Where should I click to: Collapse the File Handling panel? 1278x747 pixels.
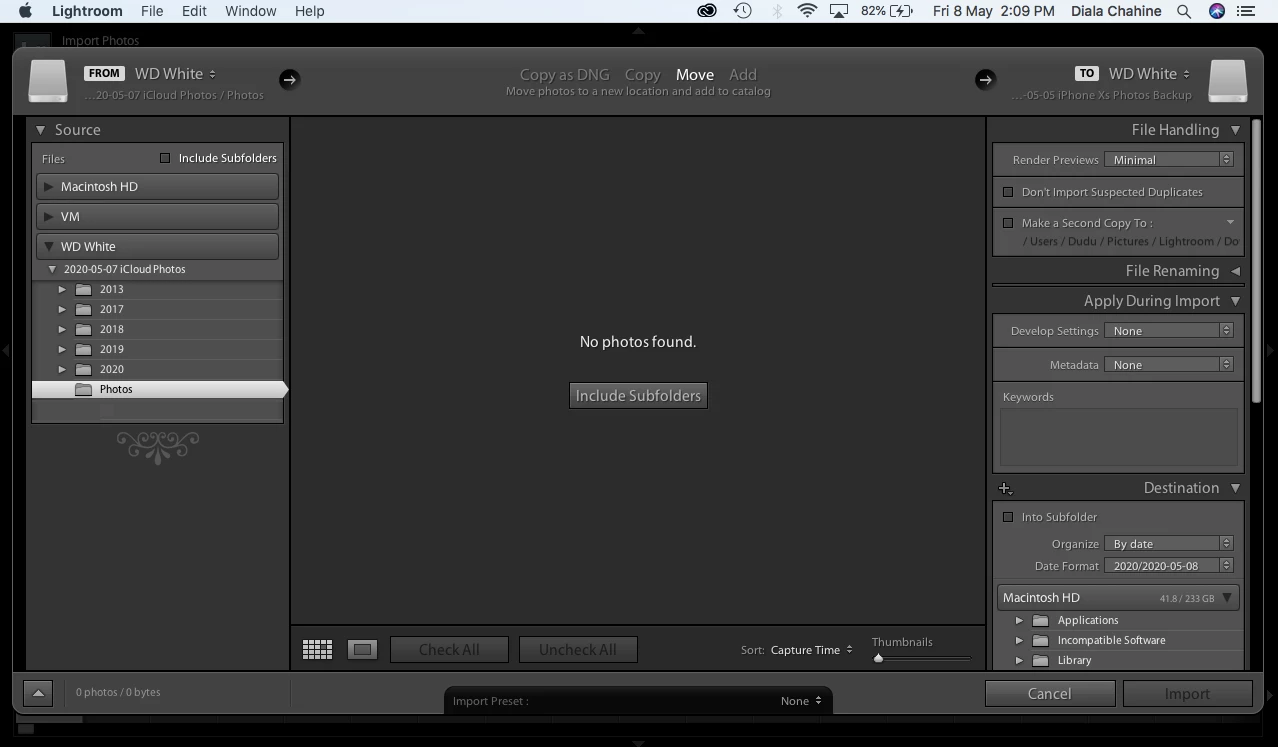(1235, 130)
